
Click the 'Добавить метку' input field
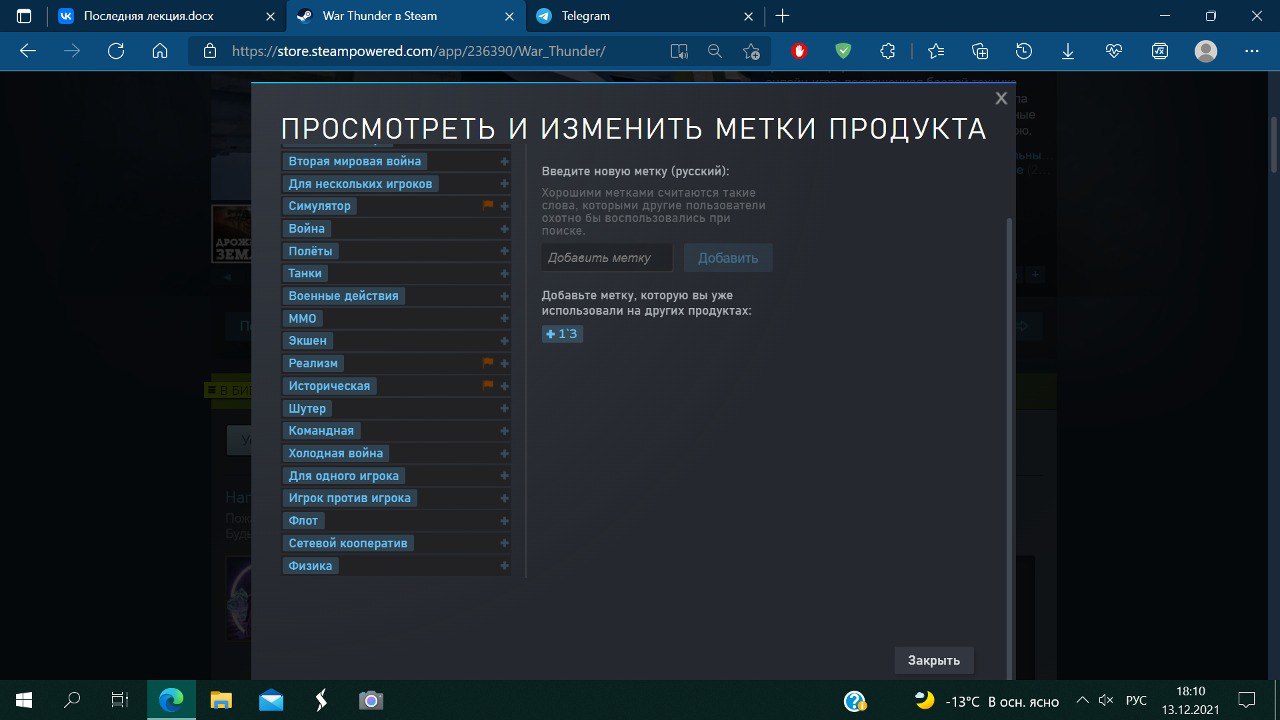pos(607,257)
